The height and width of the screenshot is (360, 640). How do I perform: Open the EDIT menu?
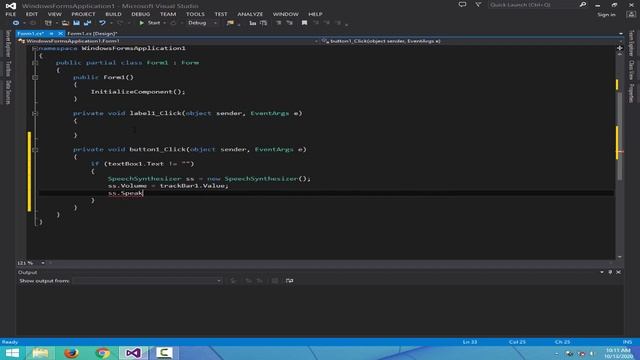(x=32, y=14)
